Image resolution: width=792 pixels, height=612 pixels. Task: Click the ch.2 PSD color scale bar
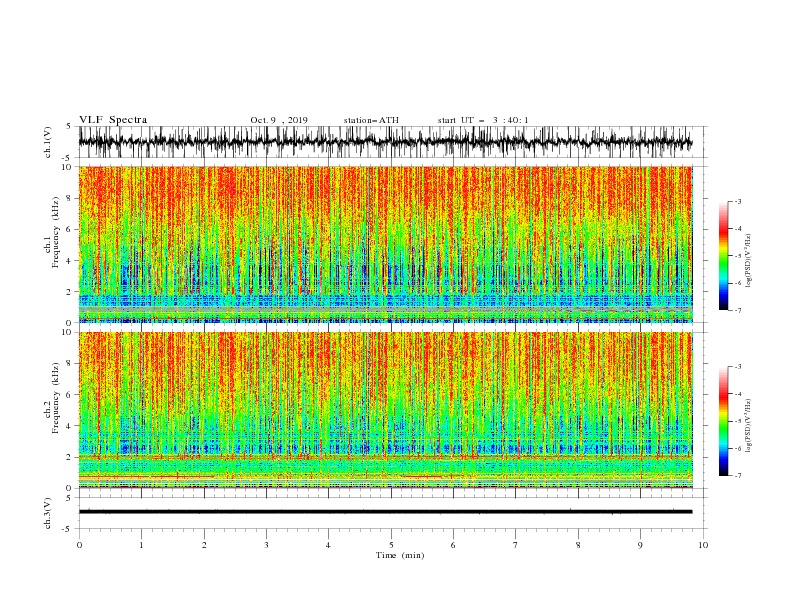[x=724, y=421]
